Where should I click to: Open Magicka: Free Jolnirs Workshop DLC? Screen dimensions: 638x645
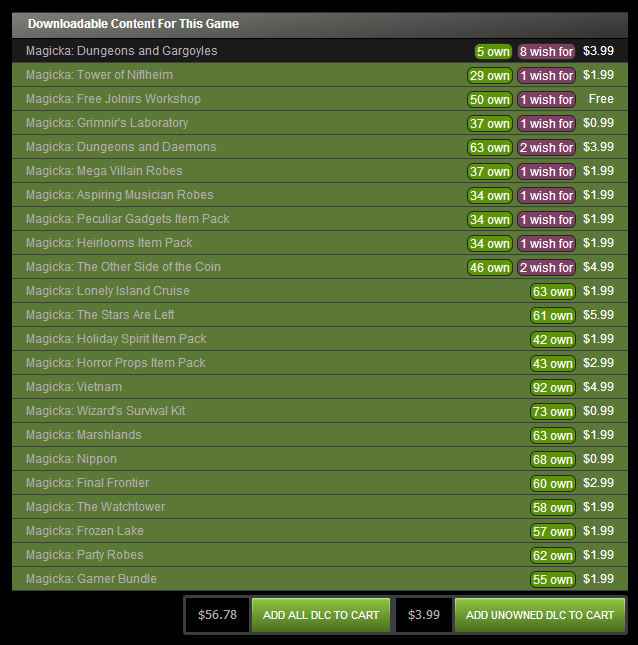320,99
